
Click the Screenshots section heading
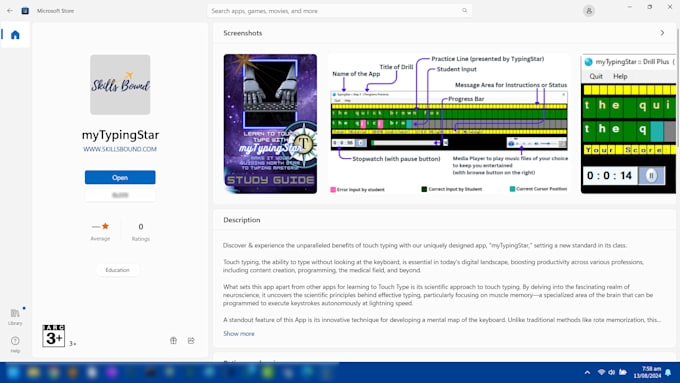[243, 33]
